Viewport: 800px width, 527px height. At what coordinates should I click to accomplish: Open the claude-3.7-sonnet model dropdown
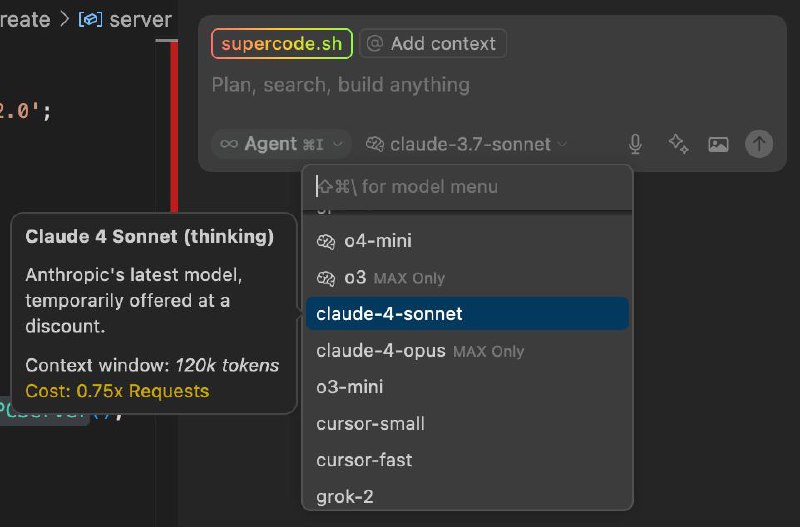468,144
